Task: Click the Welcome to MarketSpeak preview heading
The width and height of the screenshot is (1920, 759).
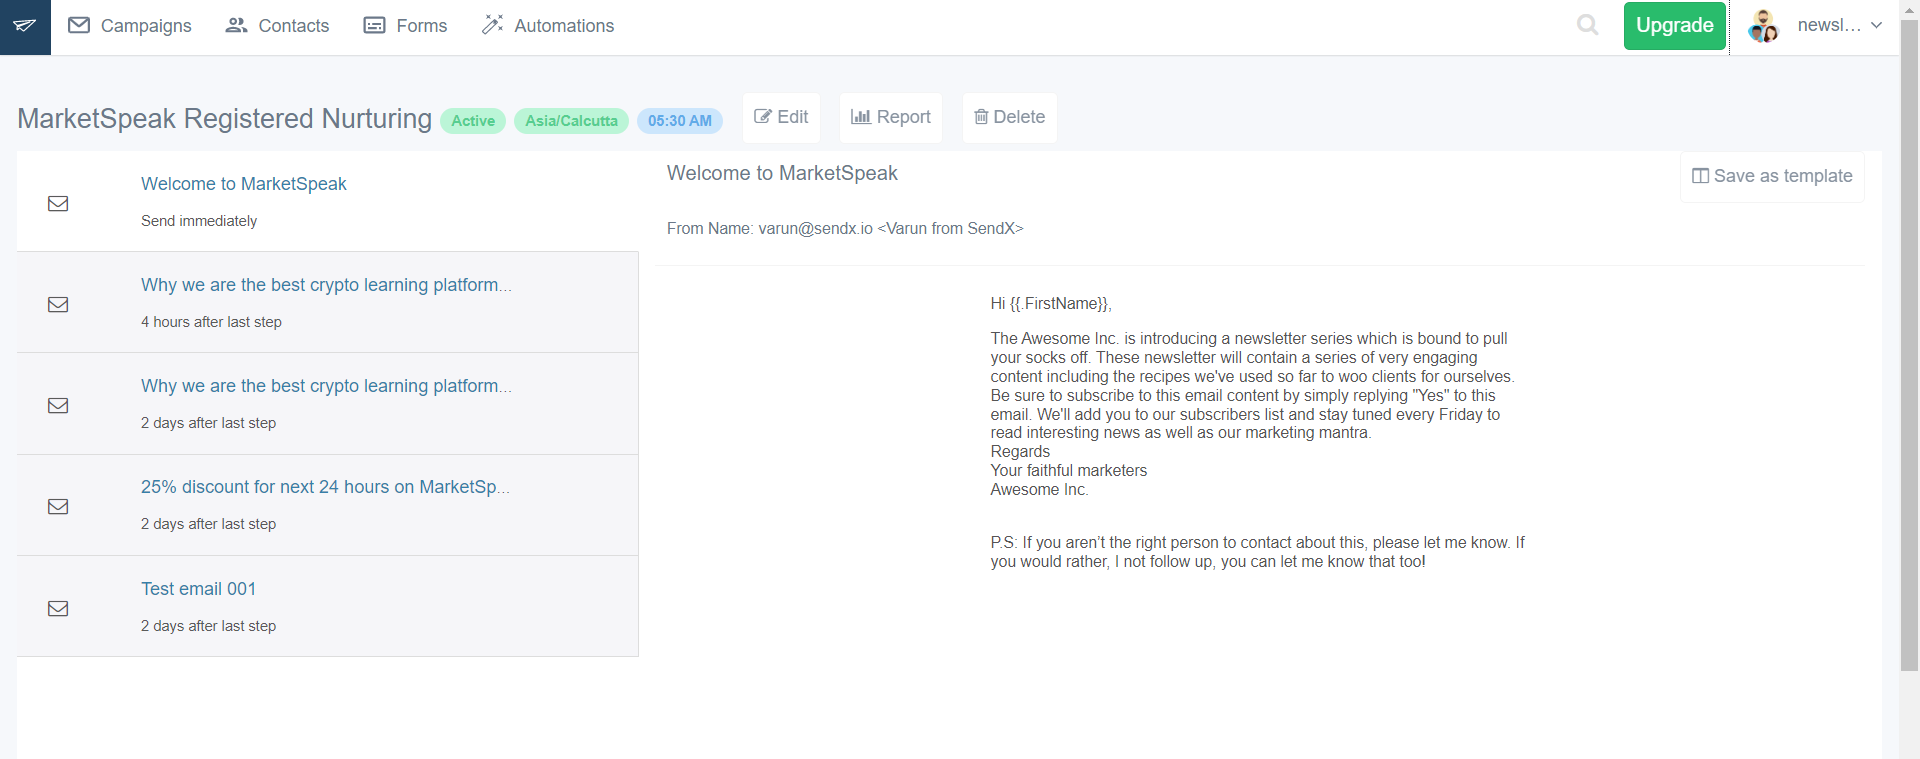Action: [x=782, y=173]
